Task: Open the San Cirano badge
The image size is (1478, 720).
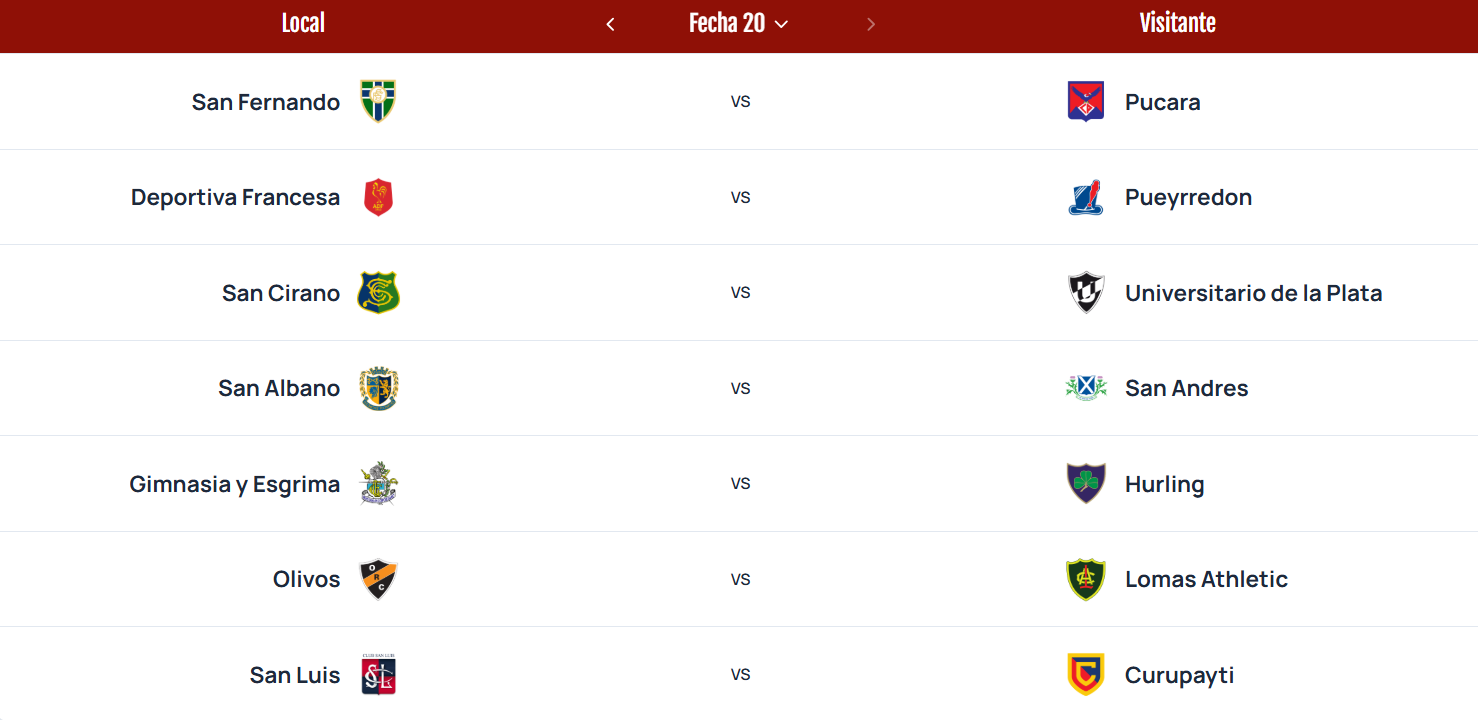Action: click(378, 293)
